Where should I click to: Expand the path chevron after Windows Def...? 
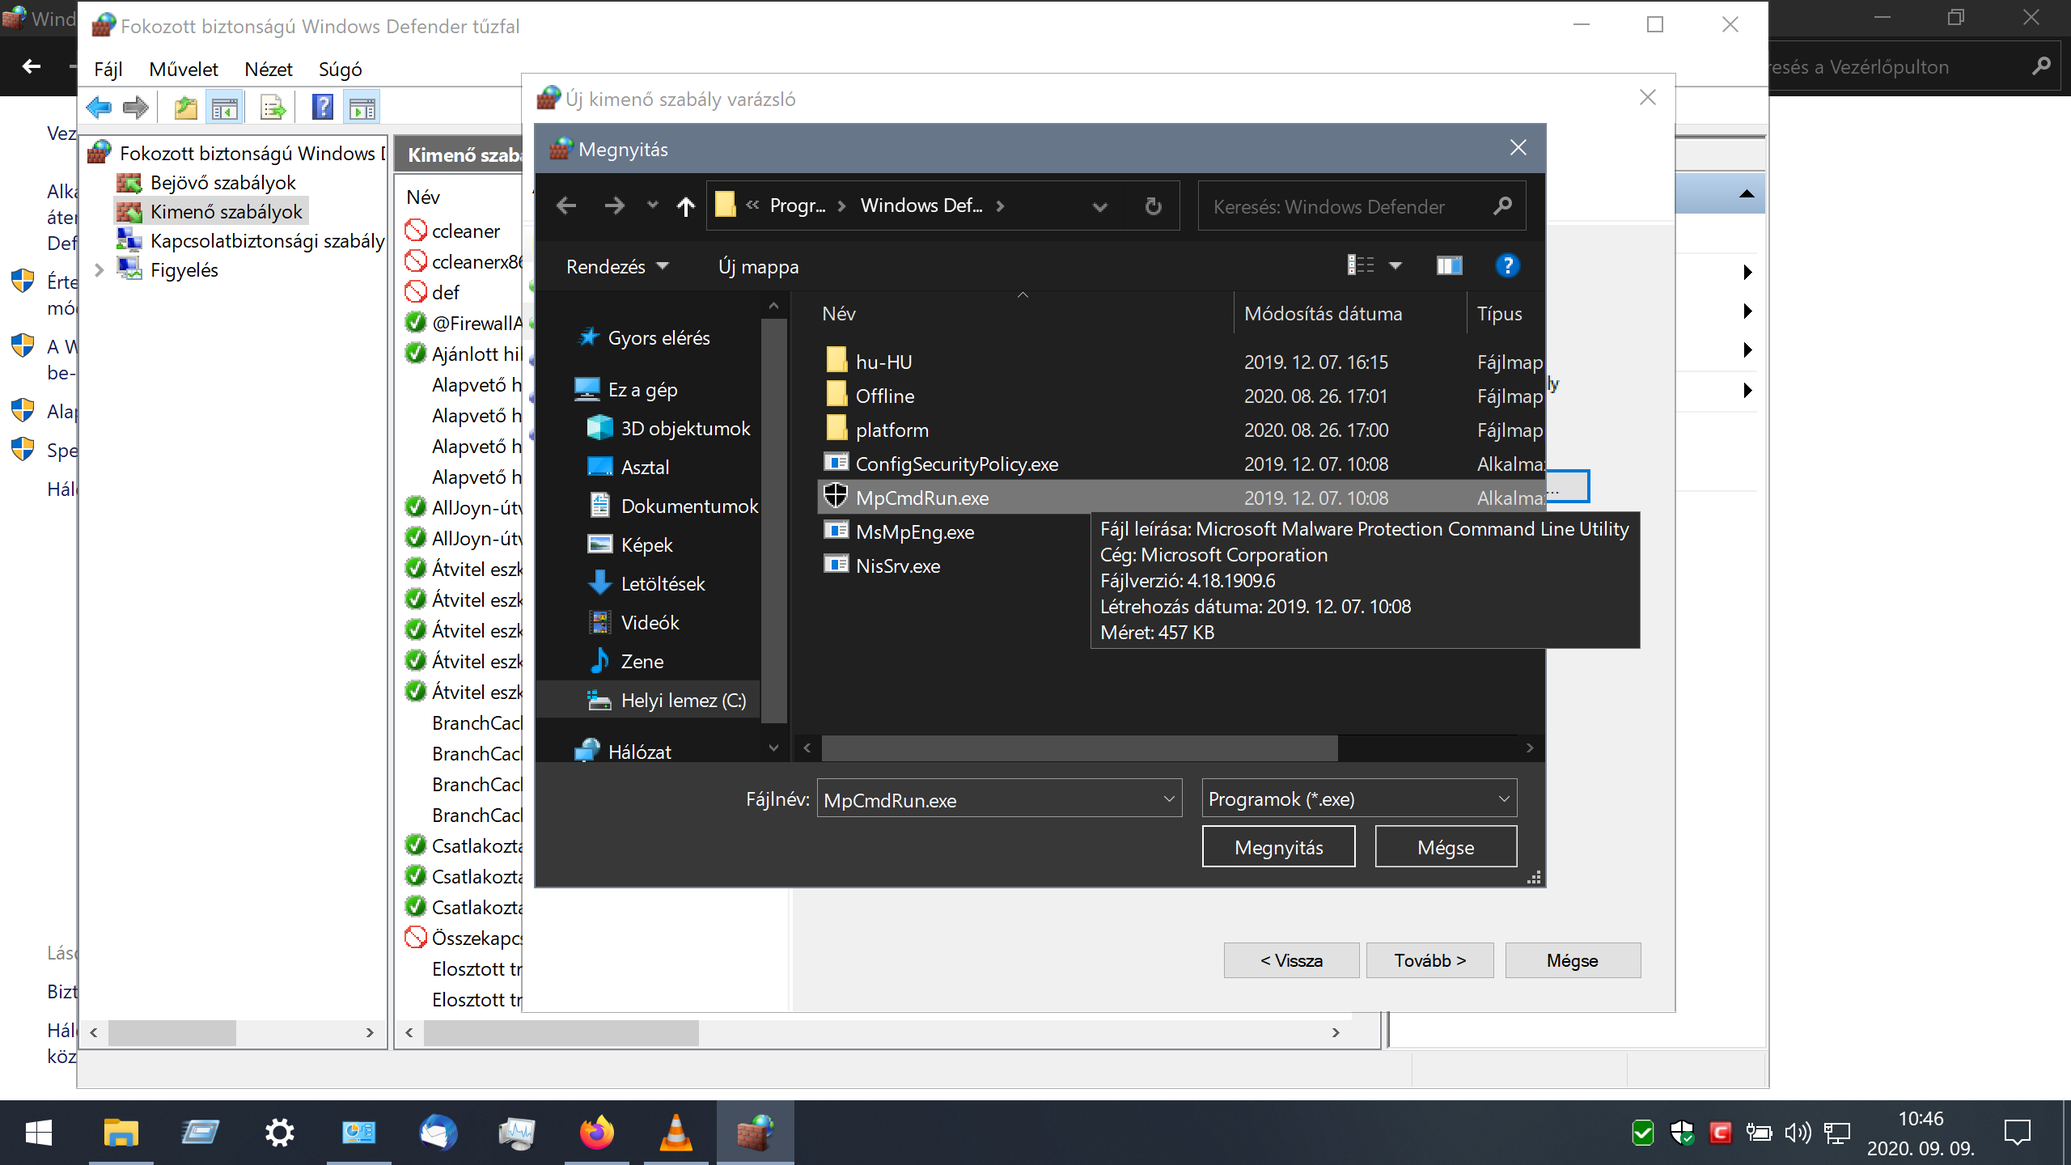point(1000,206)
